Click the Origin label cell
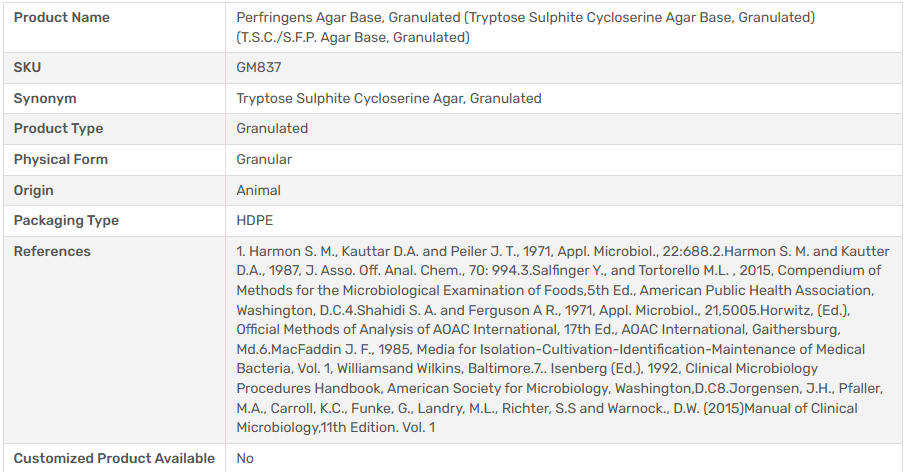The height and width of the screenshot is (472, 909). [x=34, y=190]
